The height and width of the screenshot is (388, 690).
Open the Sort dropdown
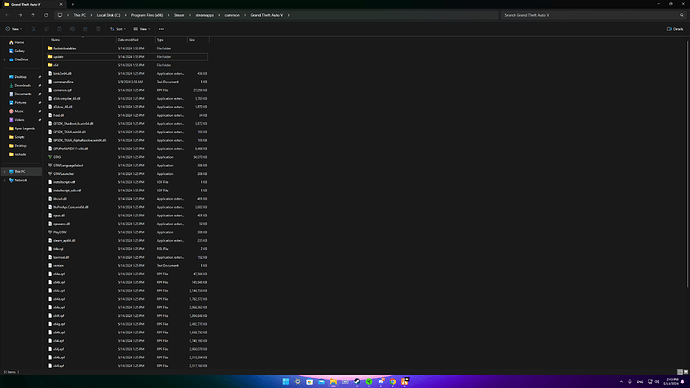(117, 29)
